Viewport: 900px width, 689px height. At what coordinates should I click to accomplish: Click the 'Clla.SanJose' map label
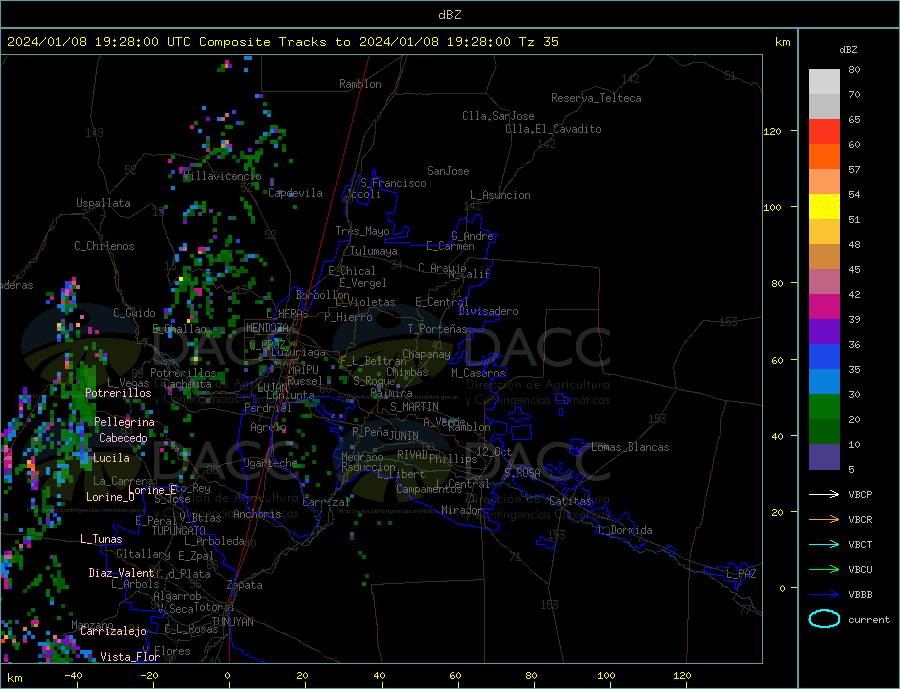coord(498,116)
